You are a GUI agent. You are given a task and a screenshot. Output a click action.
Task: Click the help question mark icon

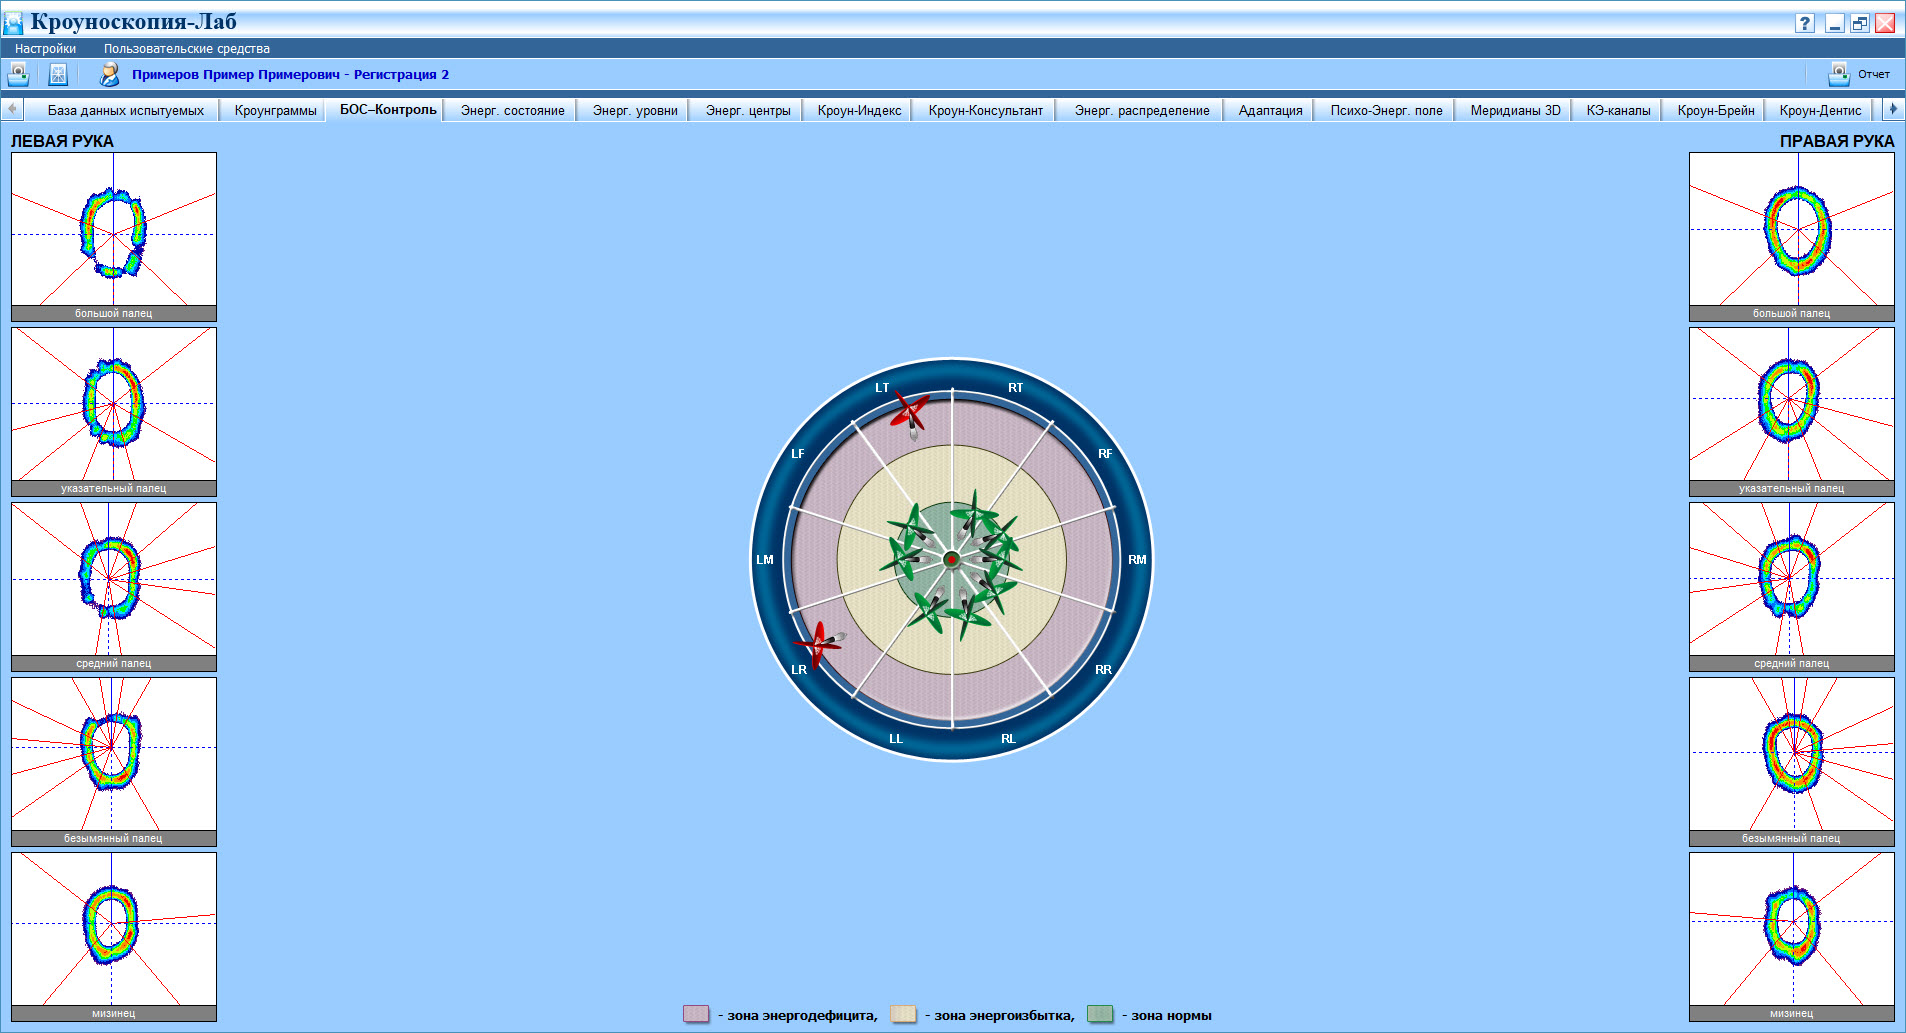1805,23
